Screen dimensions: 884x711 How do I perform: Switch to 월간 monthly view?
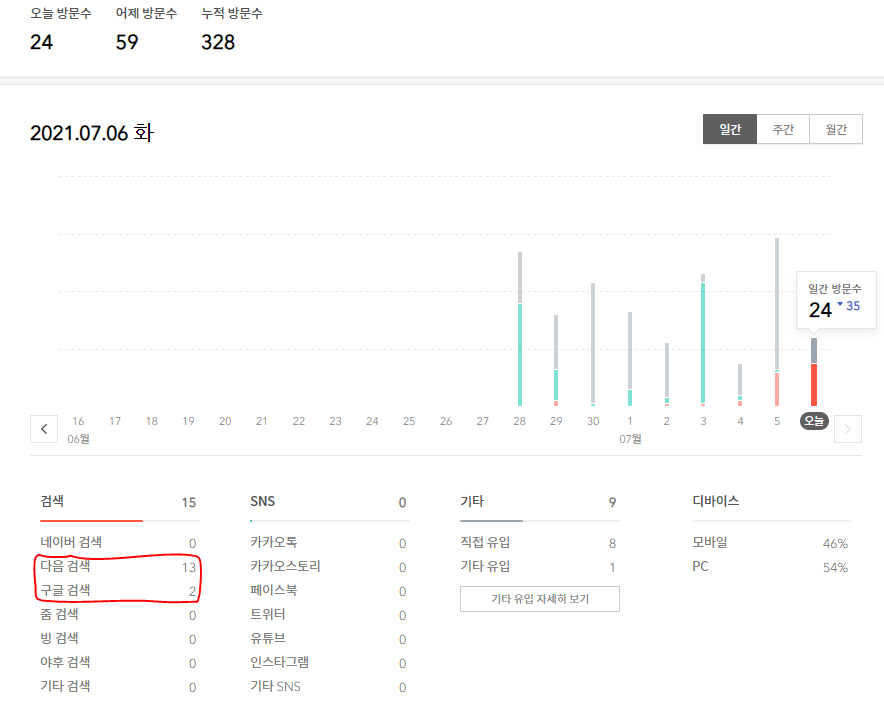(836, 129)
